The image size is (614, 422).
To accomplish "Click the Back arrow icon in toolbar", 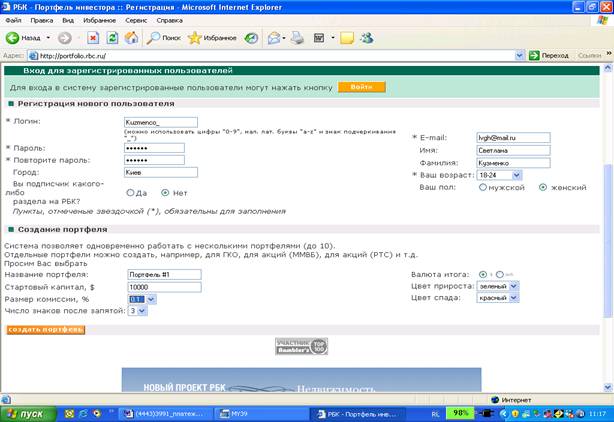I will (13, 38).
